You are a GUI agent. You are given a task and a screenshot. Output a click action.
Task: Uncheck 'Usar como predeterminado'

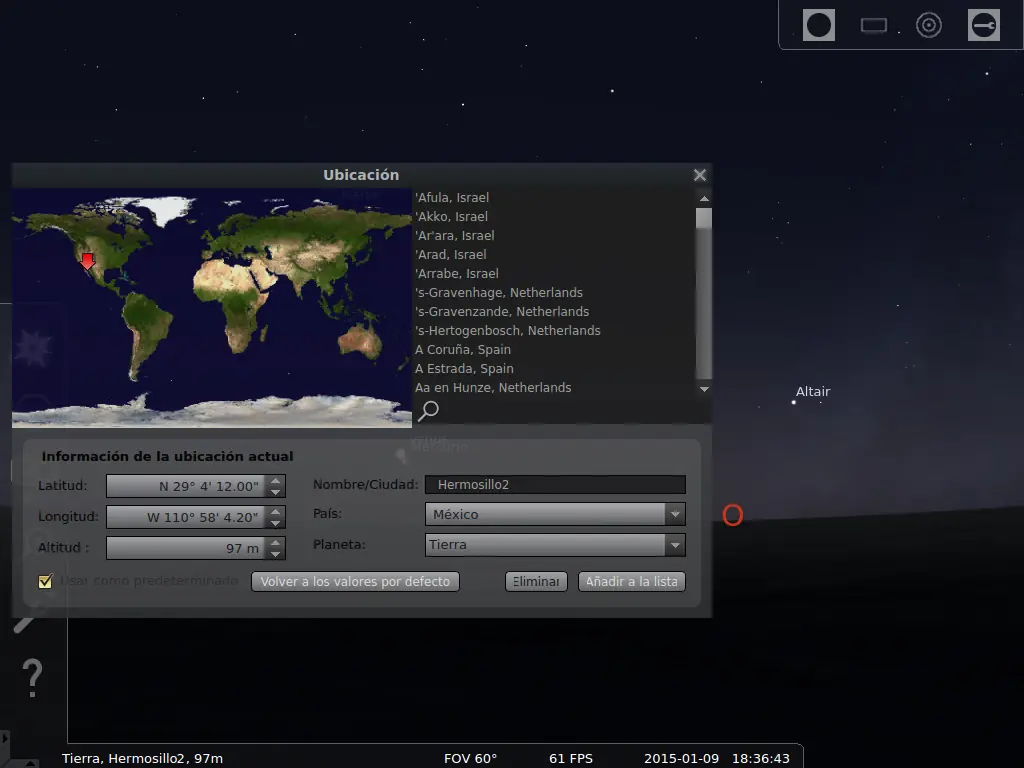(44, 581)
